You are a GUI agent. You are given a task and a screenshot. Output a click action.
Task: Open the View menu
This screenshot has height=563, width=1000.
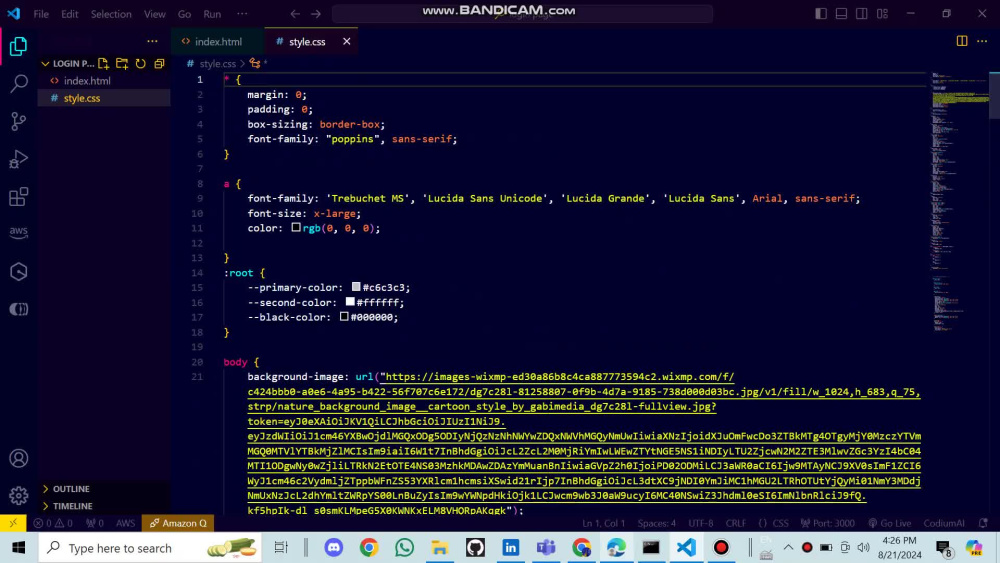[x=154, y=14]
